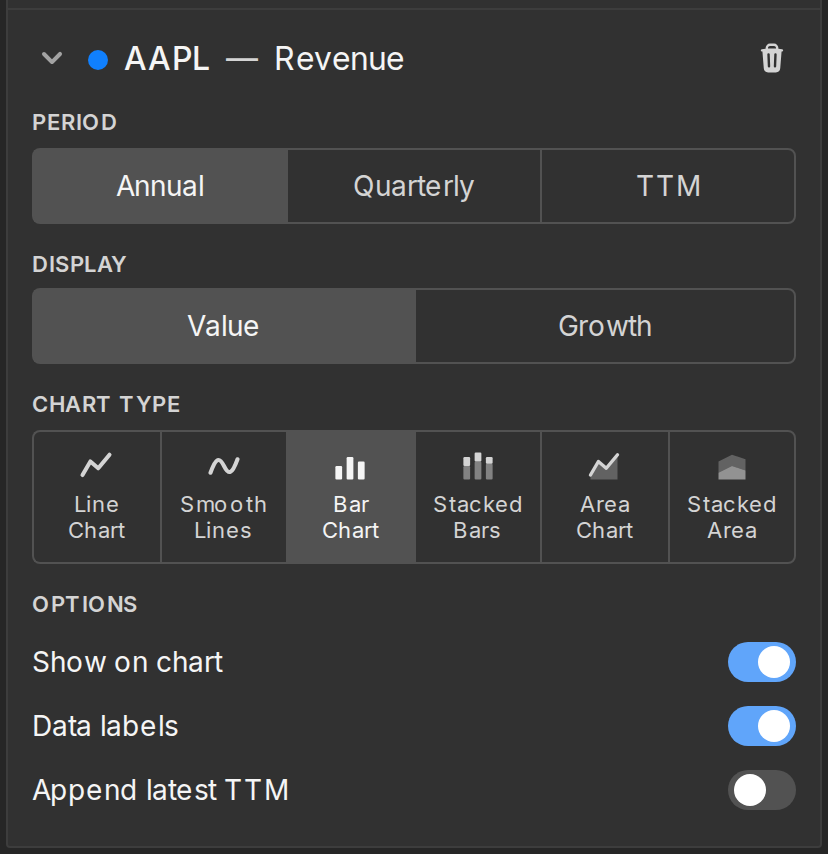The width and height of the screenshot is (828, 854).
Task: Delete the AAPL Revenue series with trash icon
Action: (771, 58)
